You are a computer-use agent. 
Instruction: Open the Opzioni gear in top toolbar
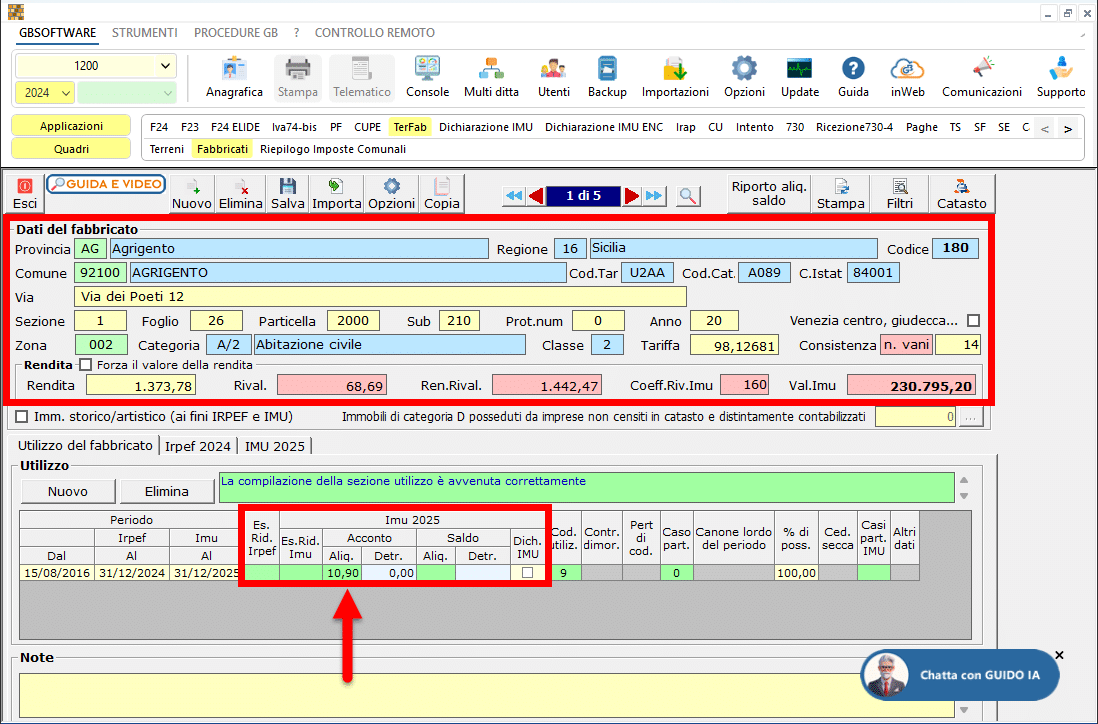pos(744,77)
